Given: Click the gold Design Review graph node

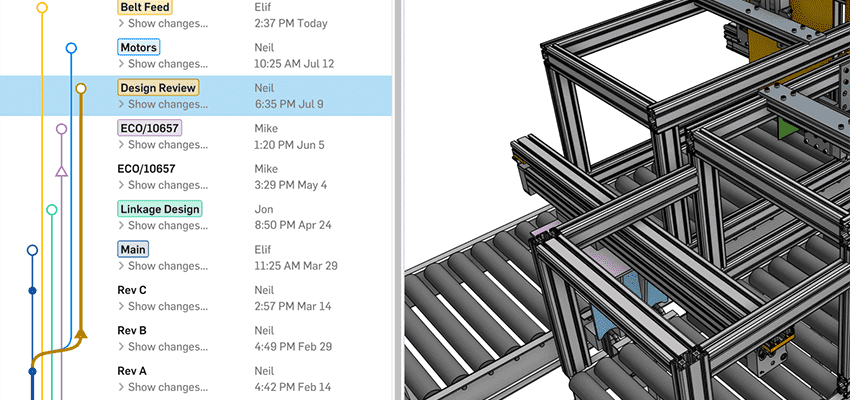Looking at the screenshot, I should [x=81, y=88].
